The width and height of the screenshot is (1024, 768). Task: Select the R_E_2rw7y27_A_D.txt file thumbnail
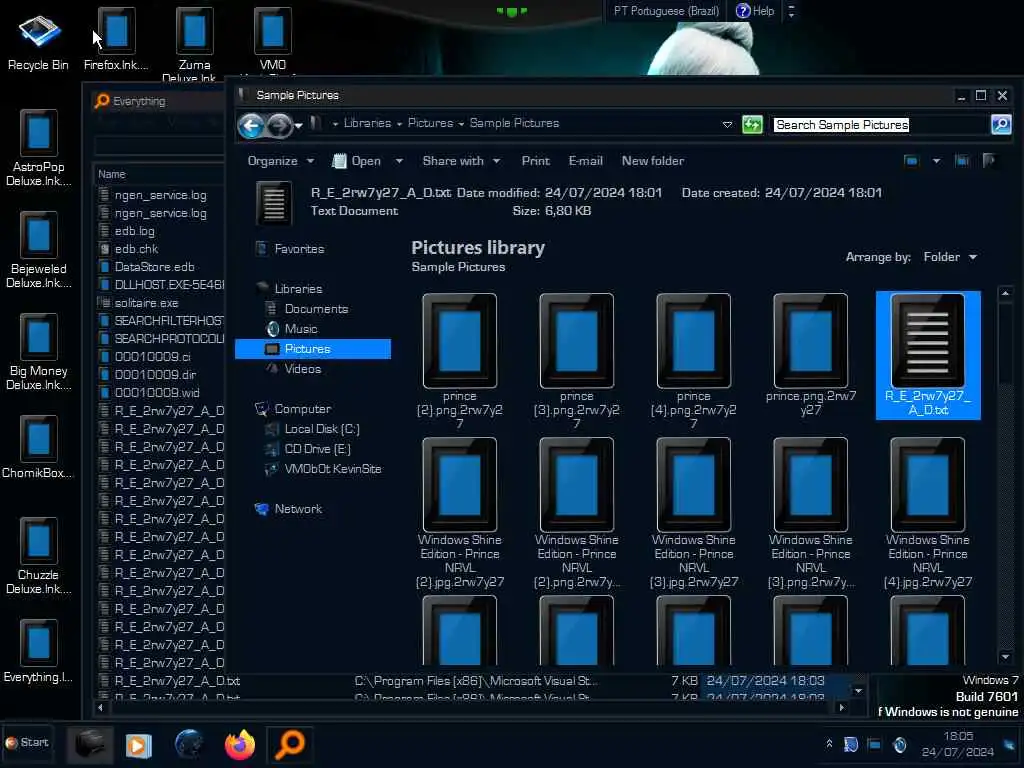pos(928,355)
